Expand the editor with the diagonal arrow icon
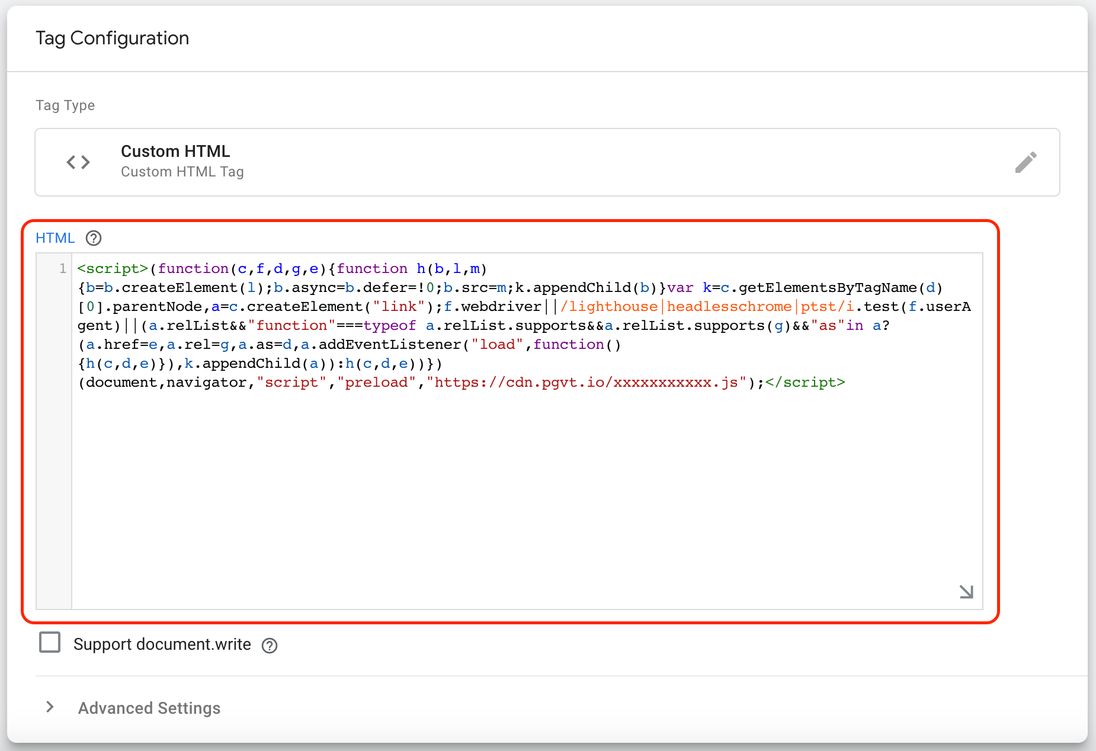This screenshot has width=1096, height=751. tap(964, 591)
